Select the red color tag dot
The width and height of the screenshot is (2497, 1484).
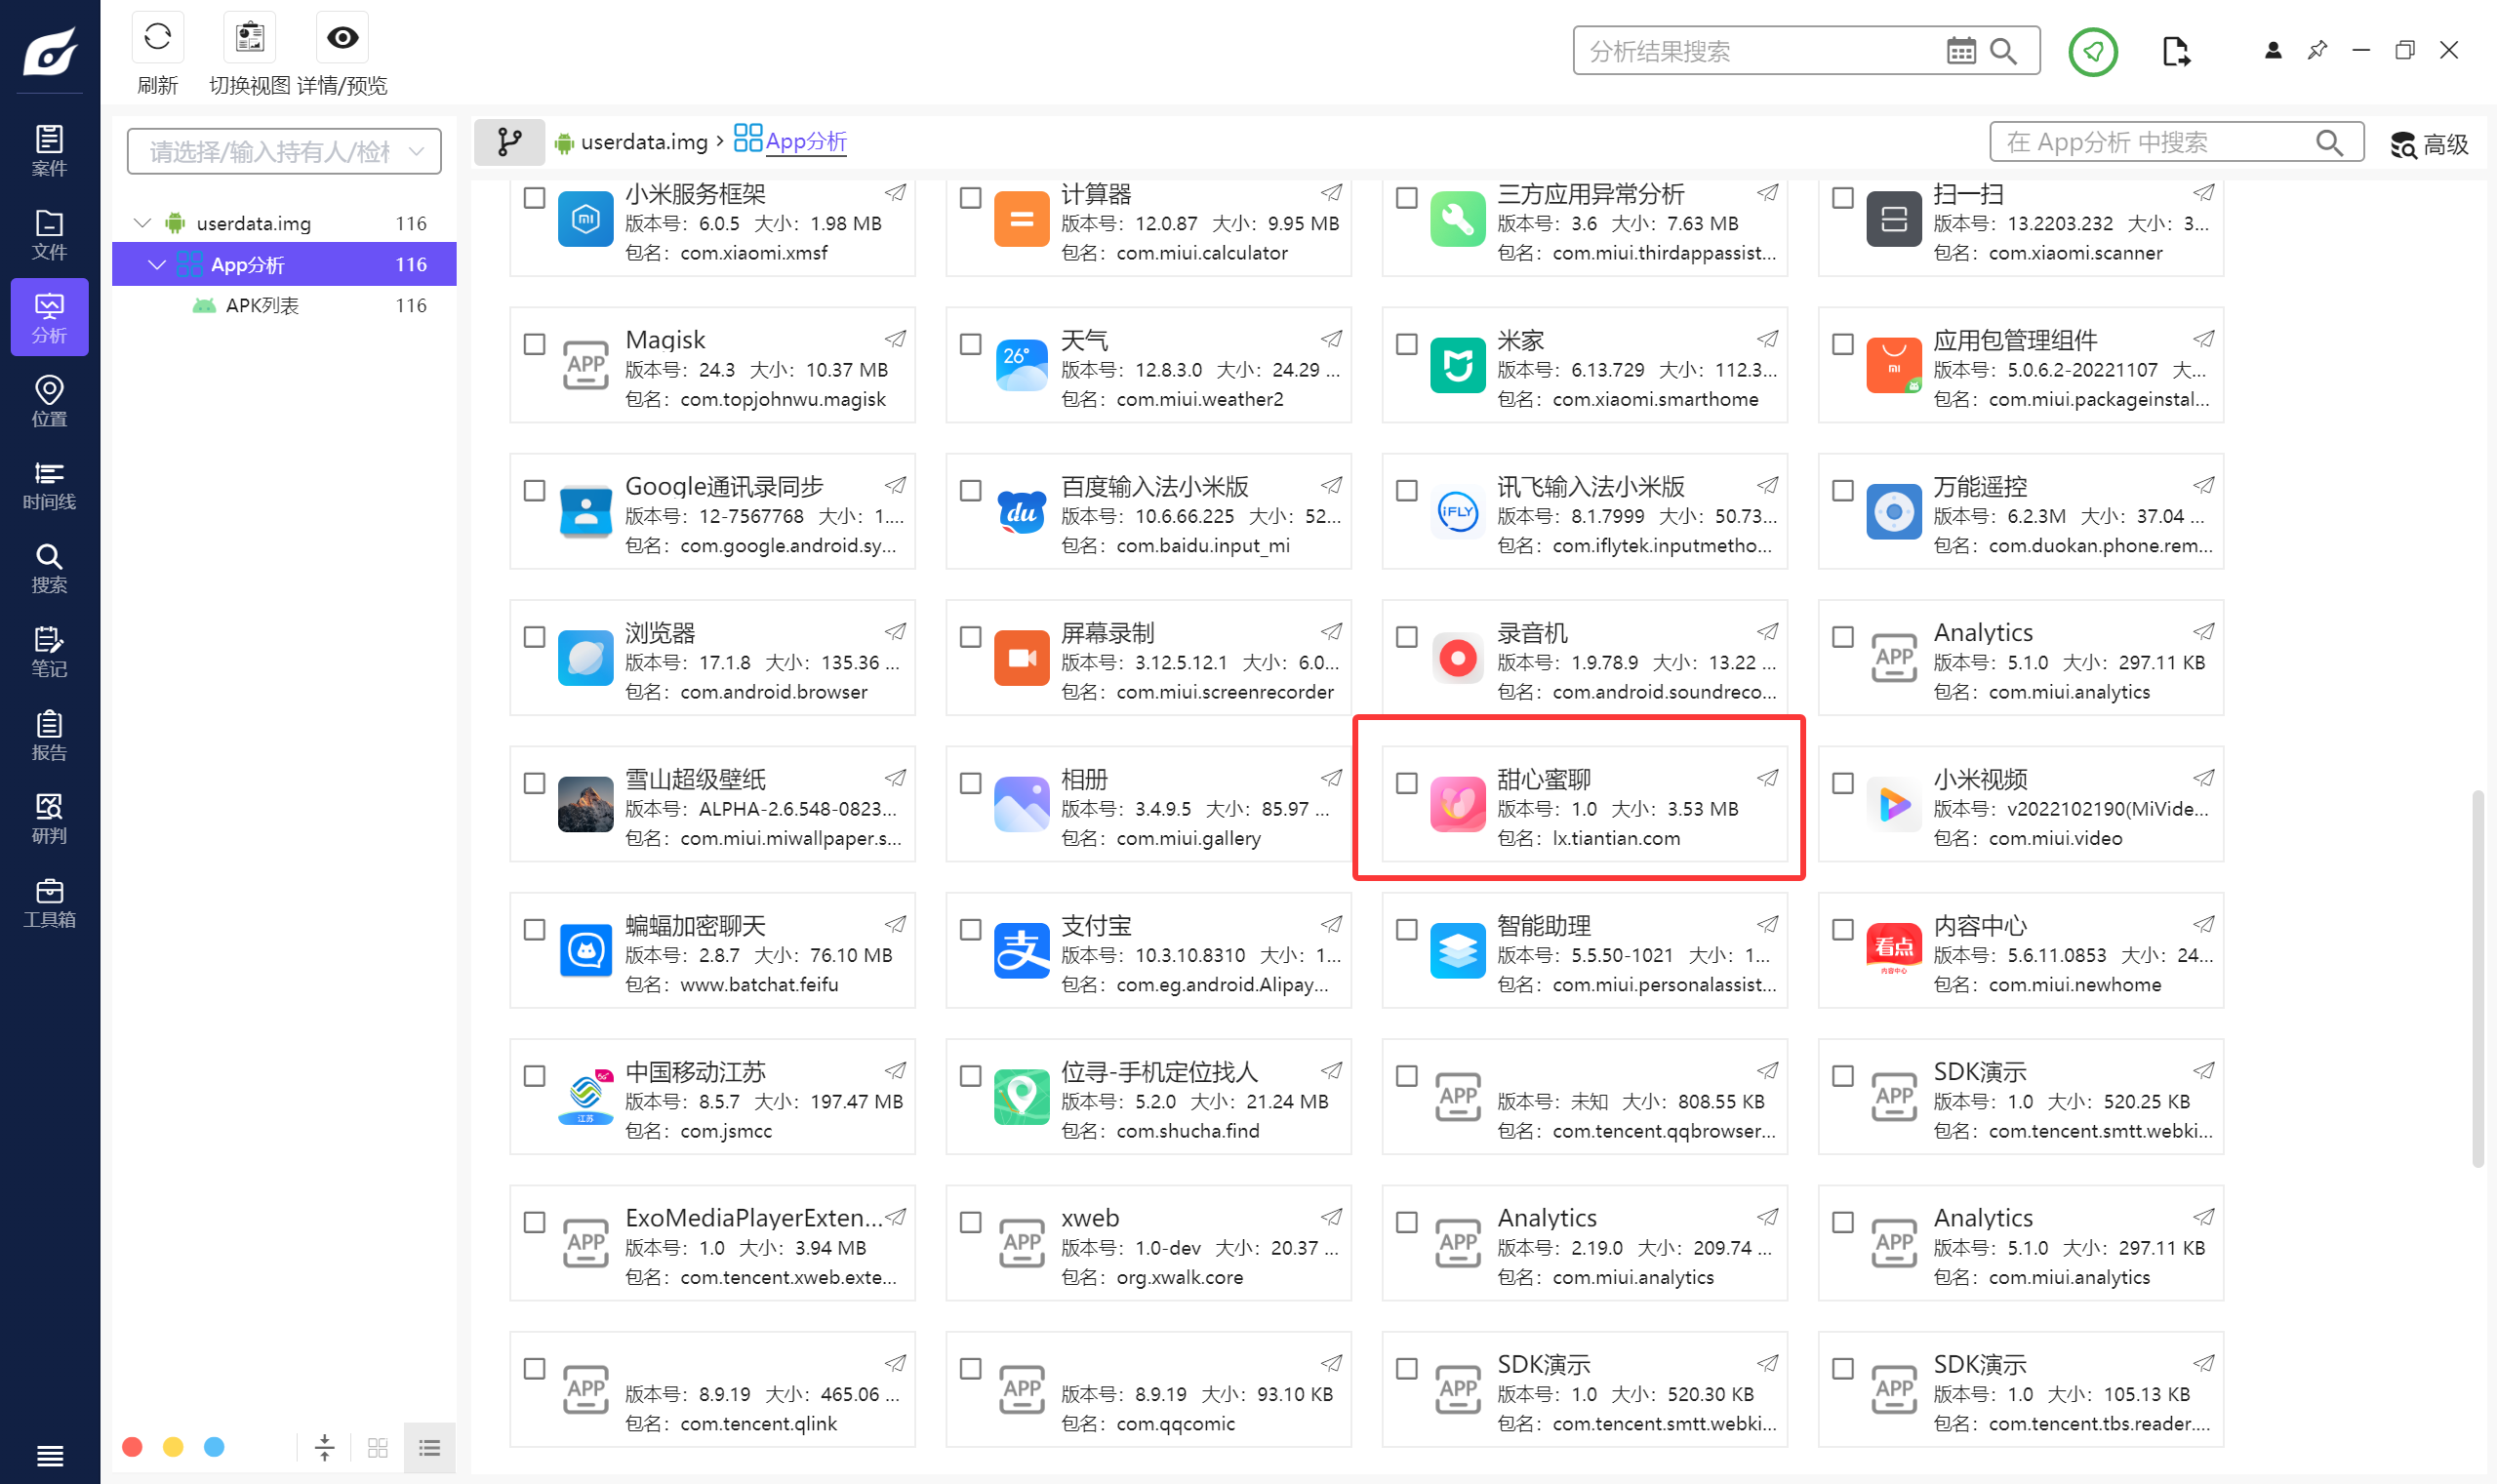coord(132,1447)
